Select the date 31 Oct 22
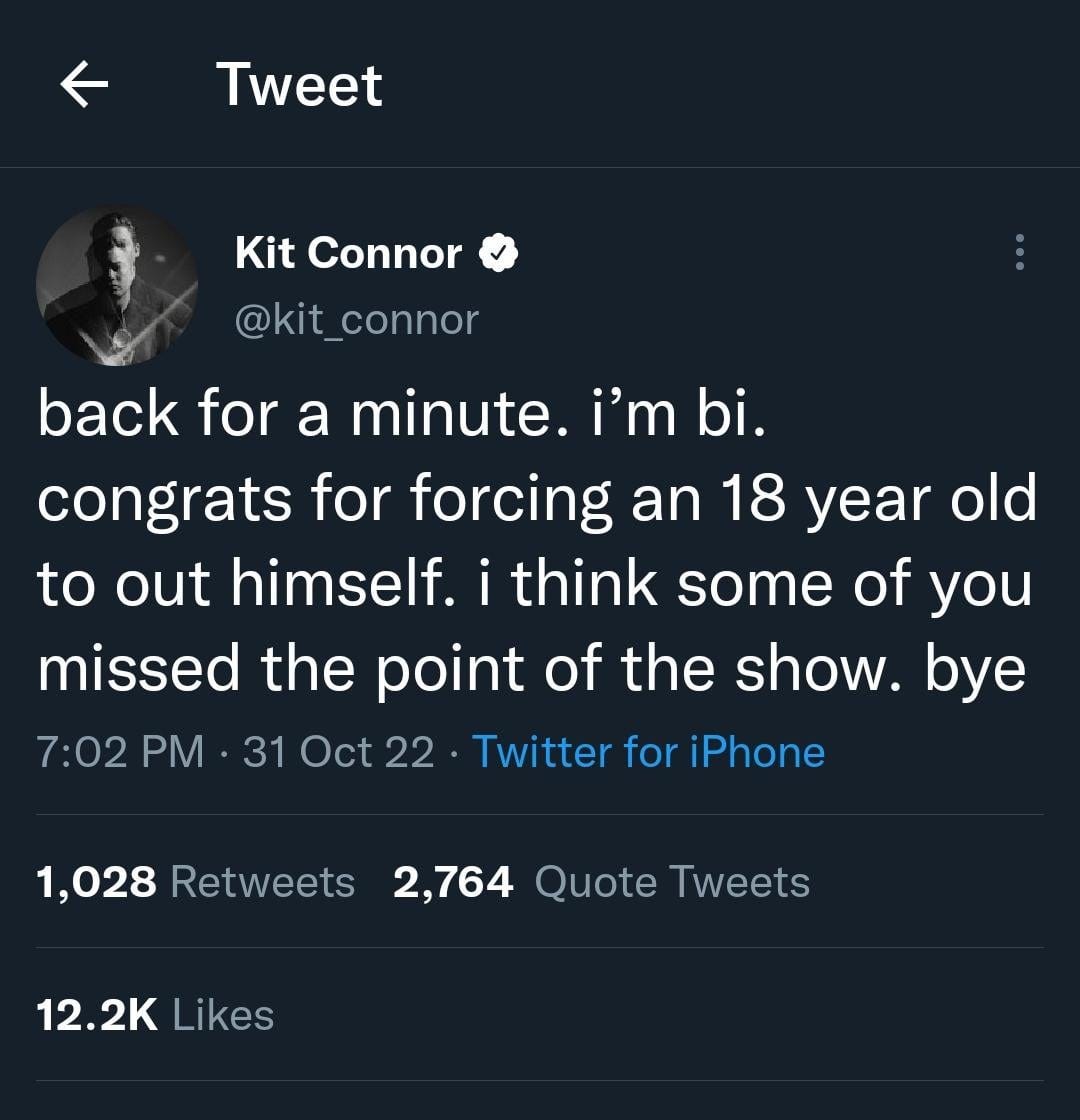This screenshot has width=1080, height=1120. click(328, 750)
